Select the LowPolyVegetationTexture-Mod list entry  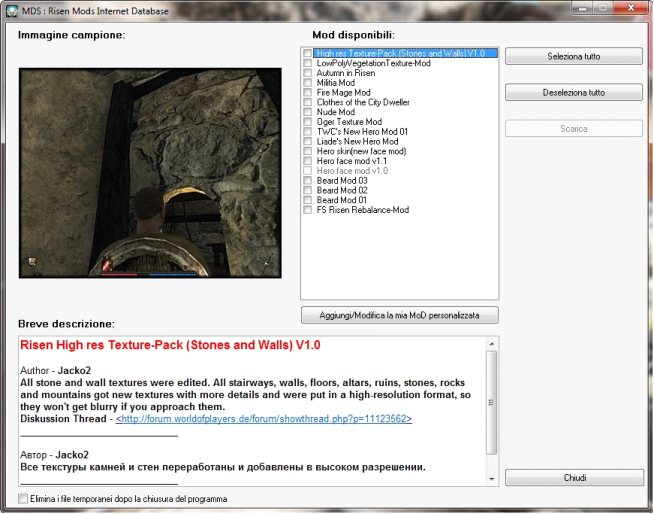point(373,63)
